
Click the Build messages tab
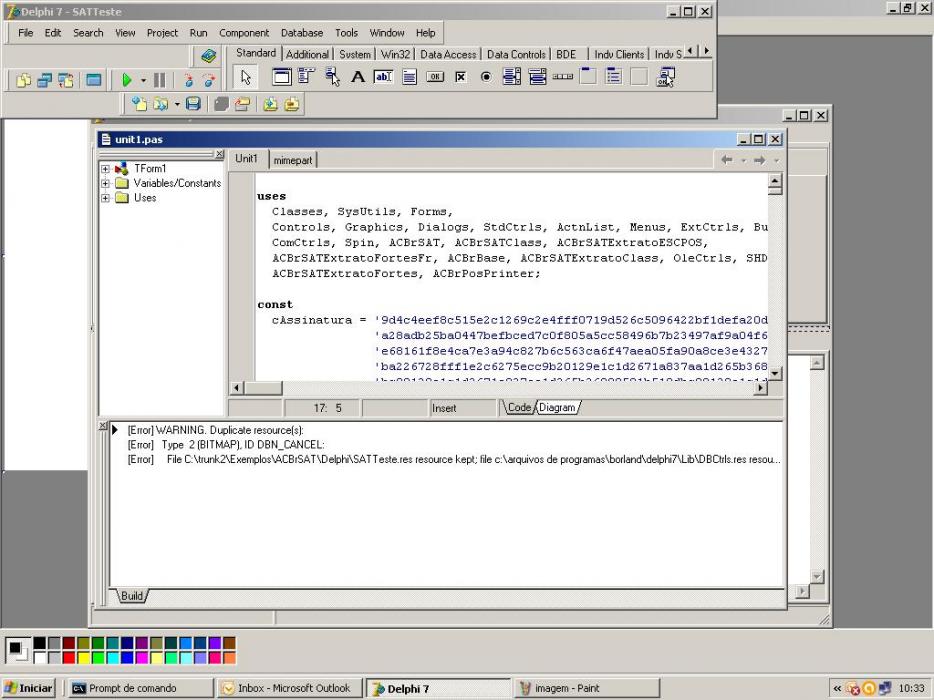pyautogui.click(x=132, y=596)
